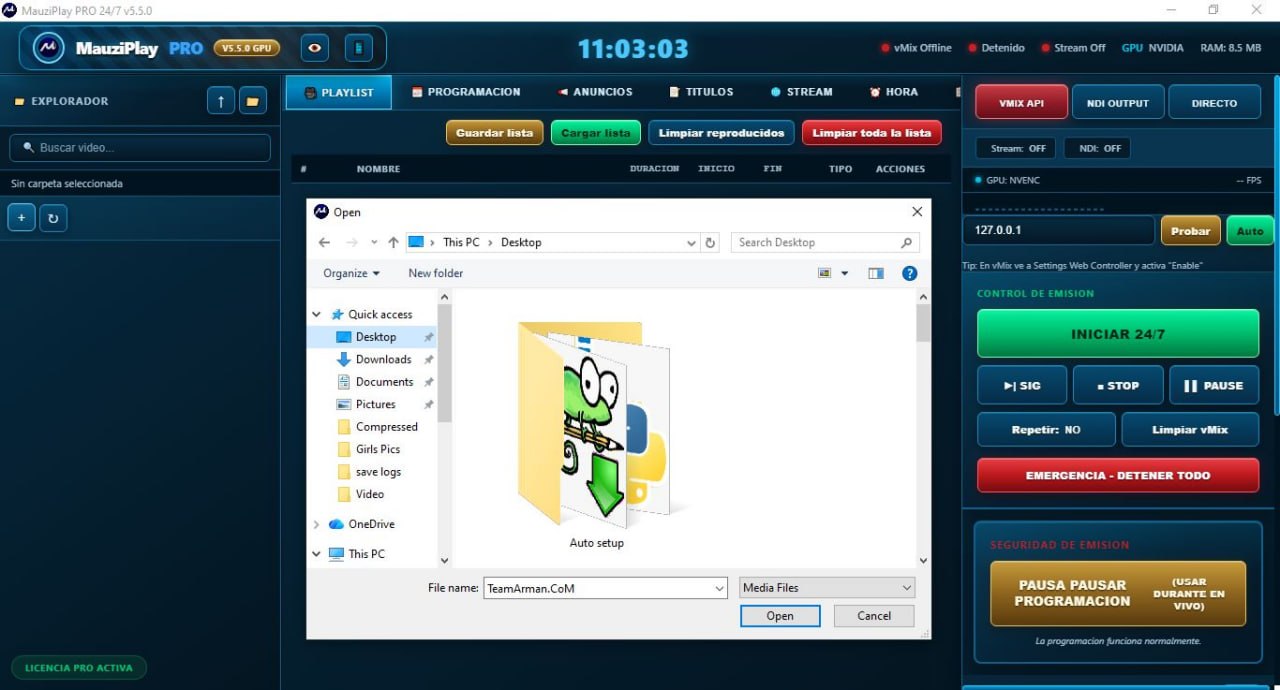Select the DIRECTO mode button

[1214, 103]
